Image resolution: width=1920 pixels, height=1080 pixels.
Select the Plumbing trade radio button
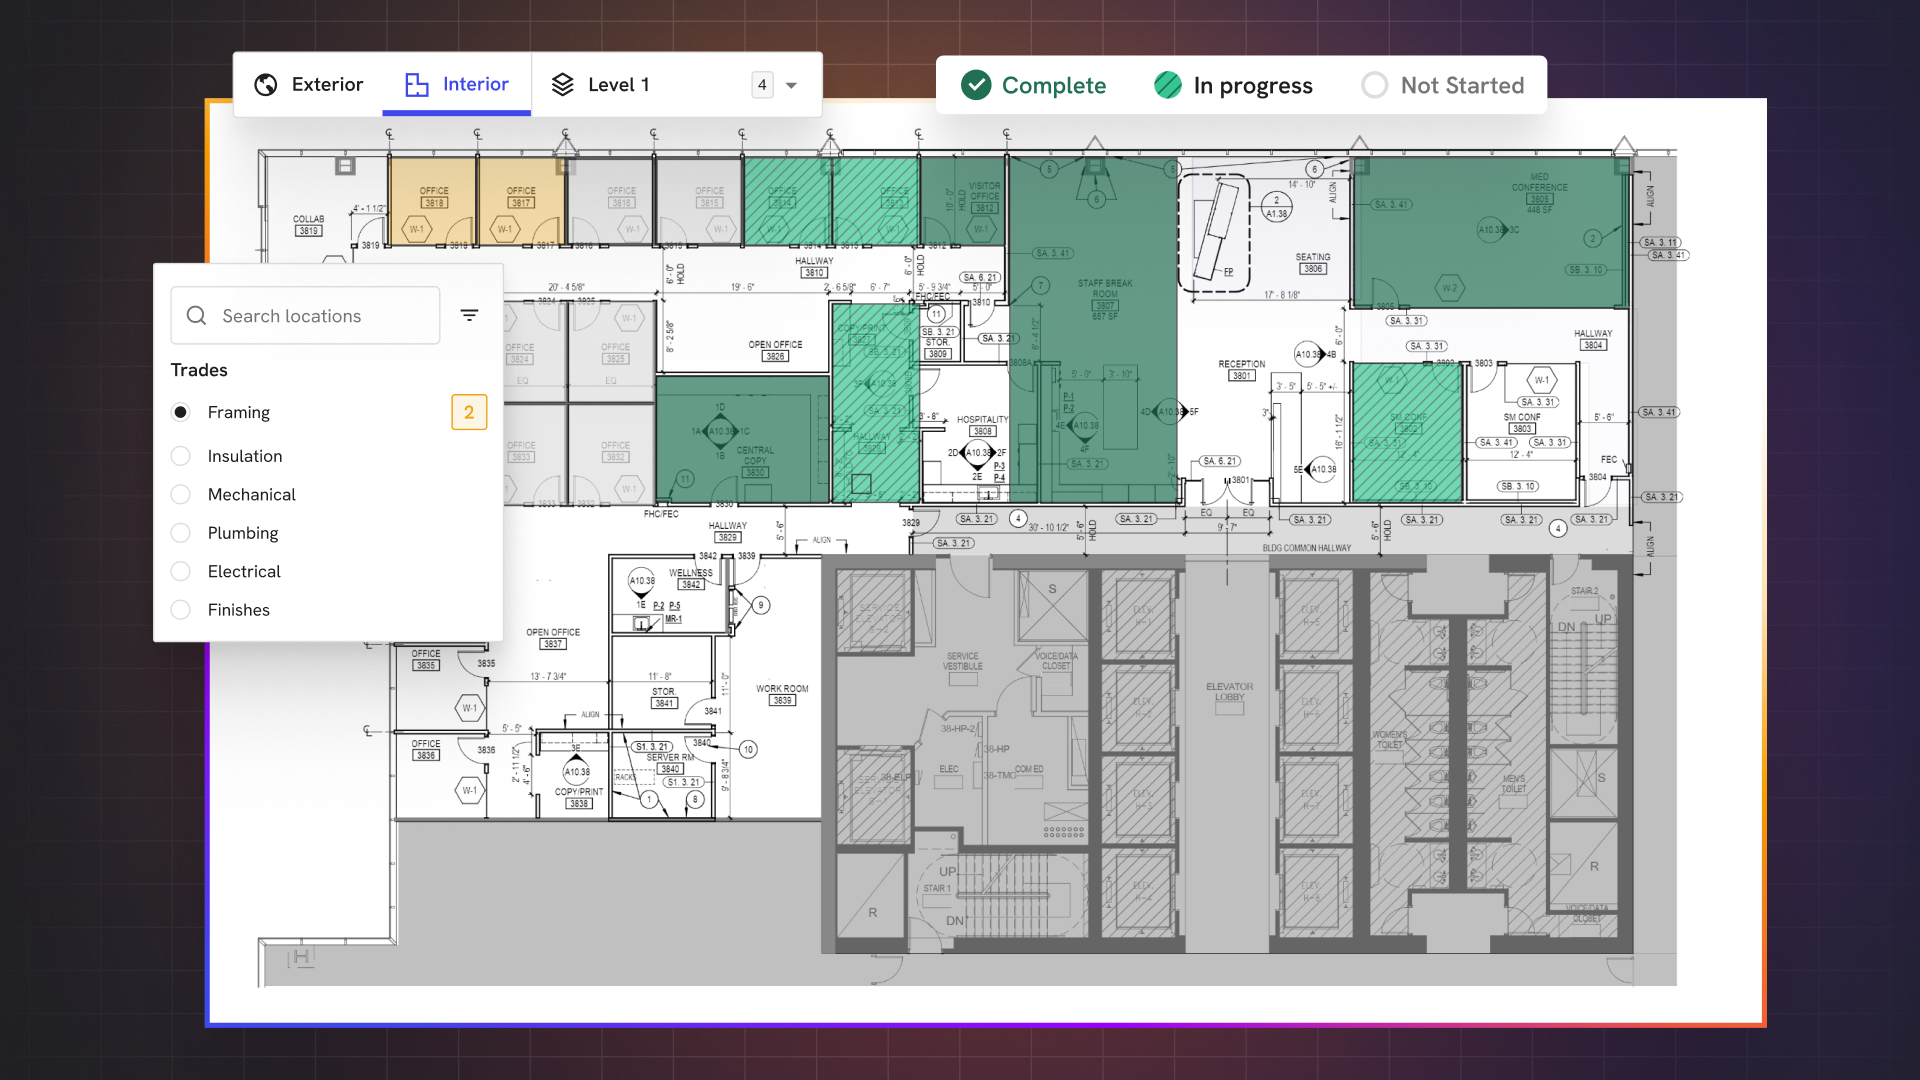tap(181, 533)
